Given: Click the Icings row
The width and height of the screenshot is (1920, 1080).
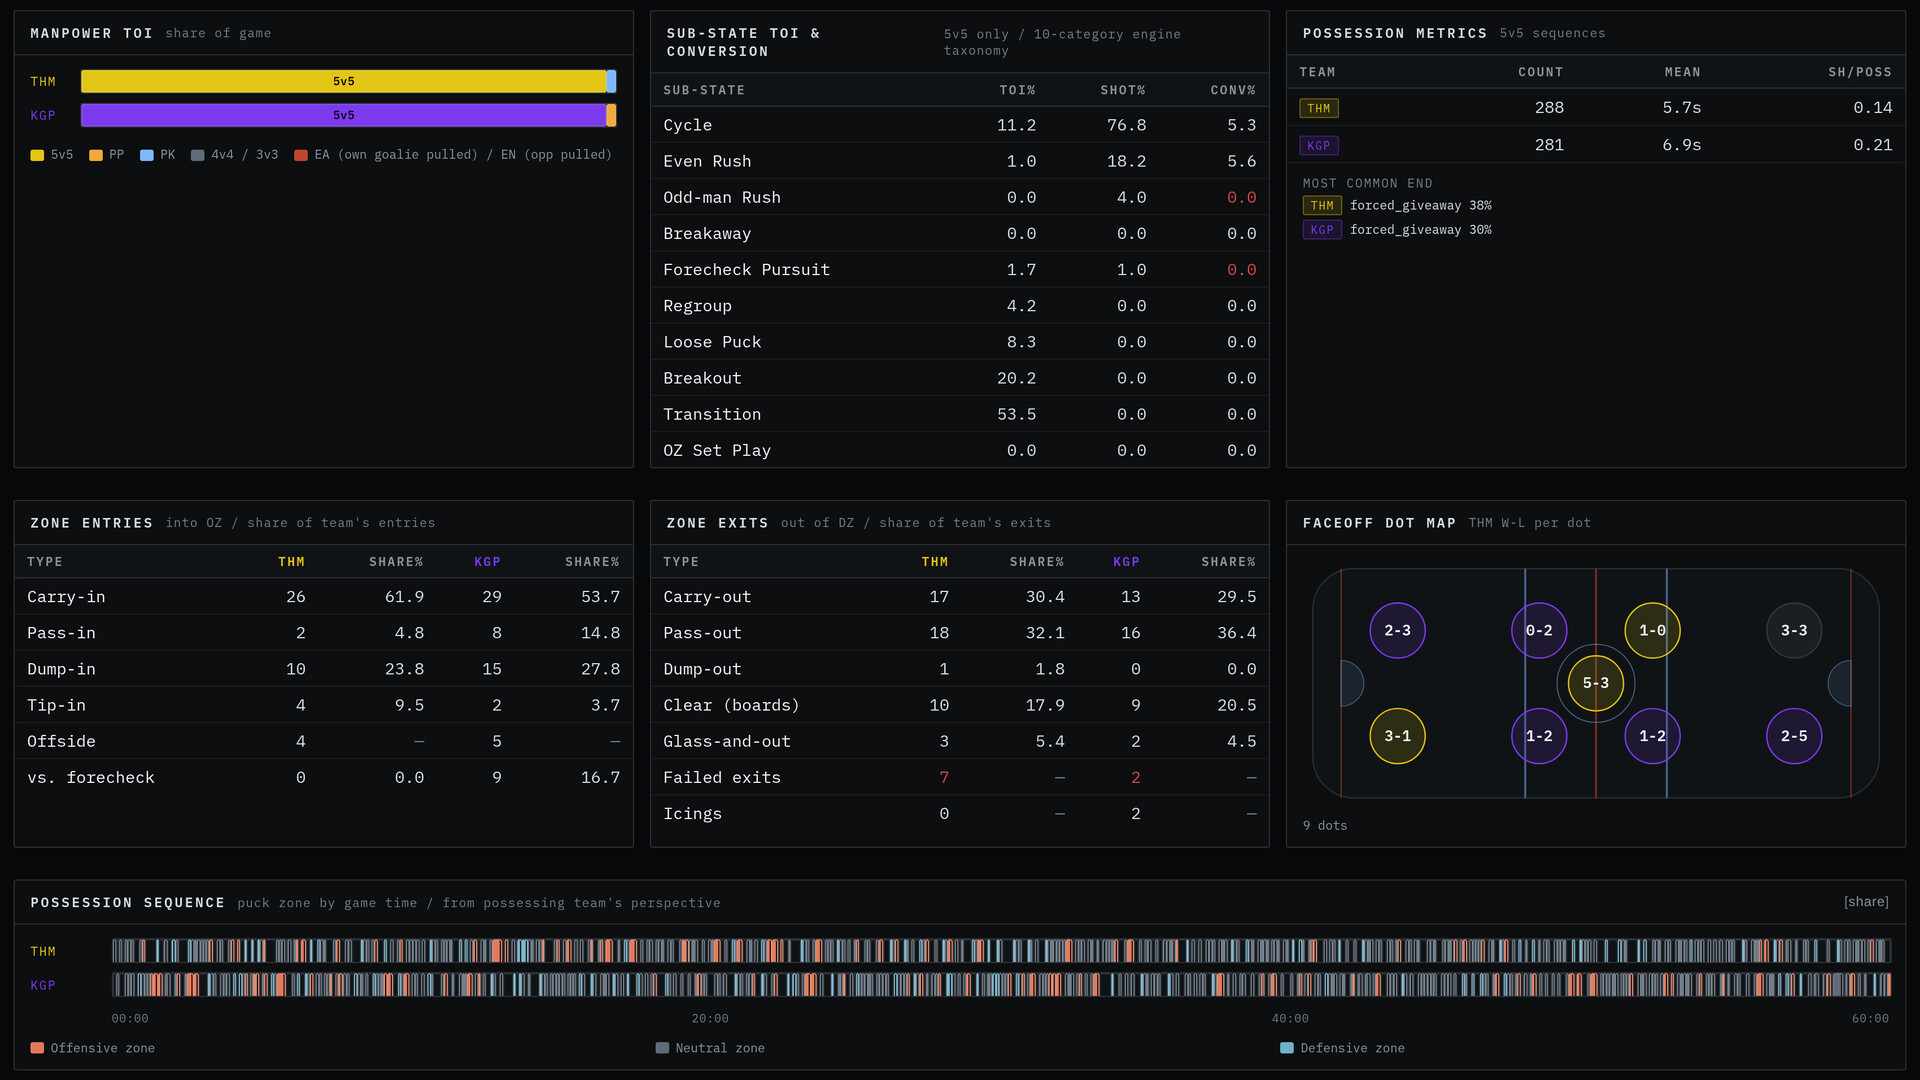Looking at the screenshot, I should (960, 813).
